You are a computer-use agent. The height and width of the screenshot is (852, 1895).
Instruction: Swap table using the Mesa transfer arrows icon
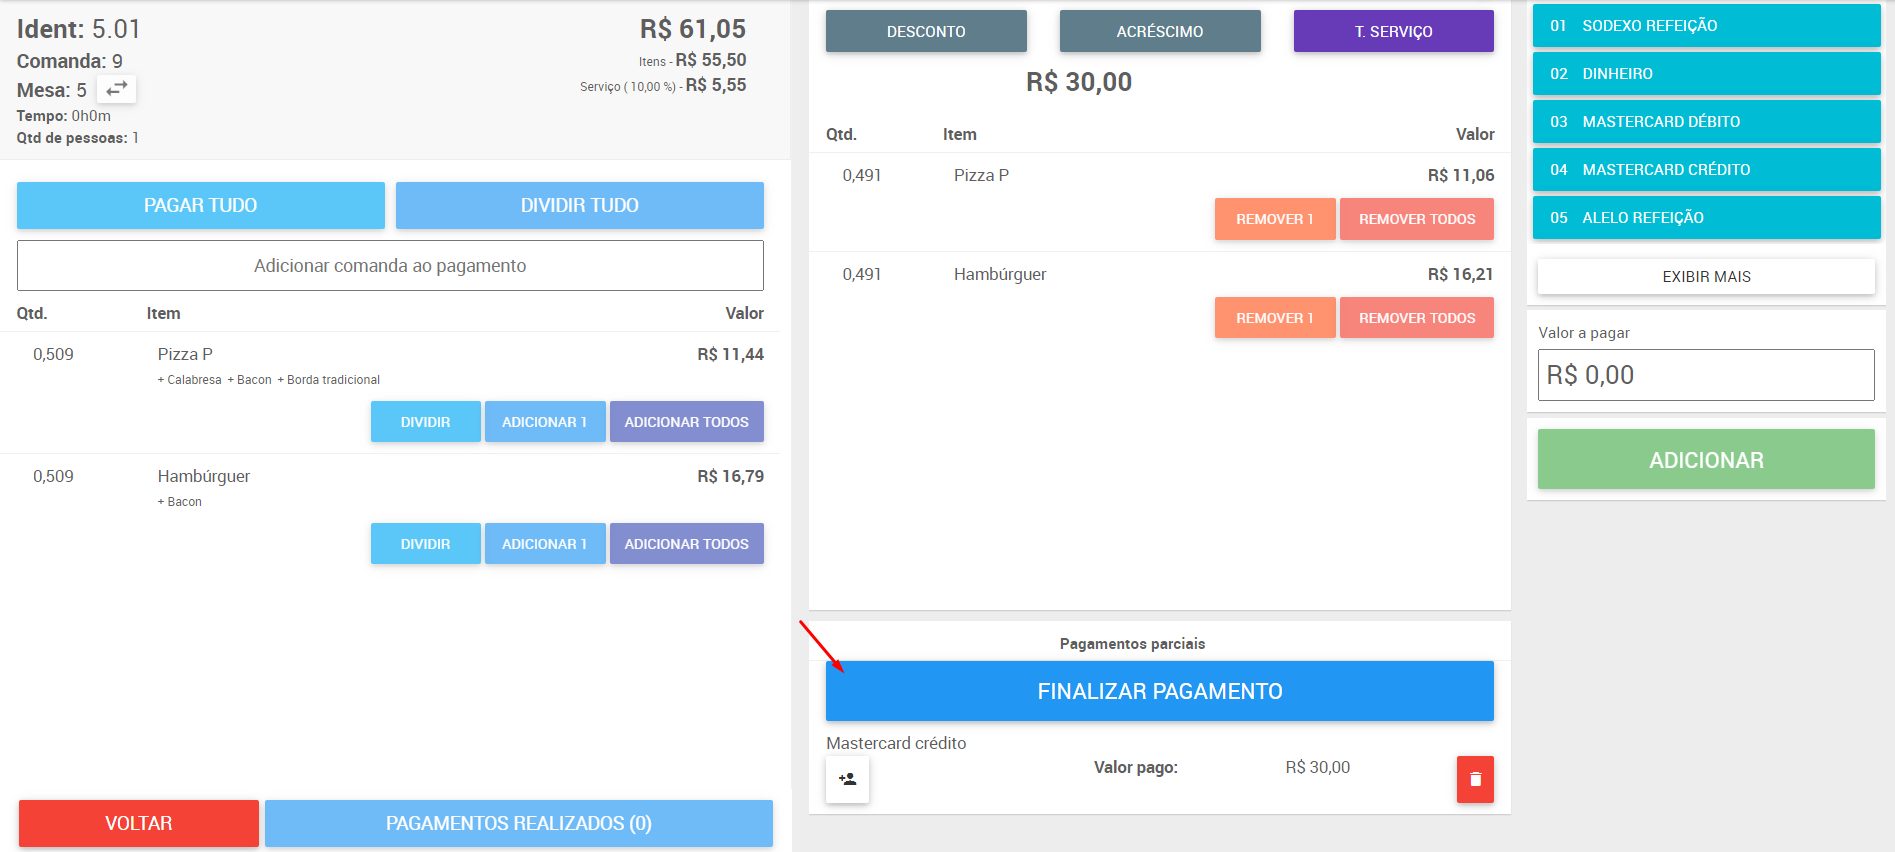pyautogui.click(x=117, y=89)
